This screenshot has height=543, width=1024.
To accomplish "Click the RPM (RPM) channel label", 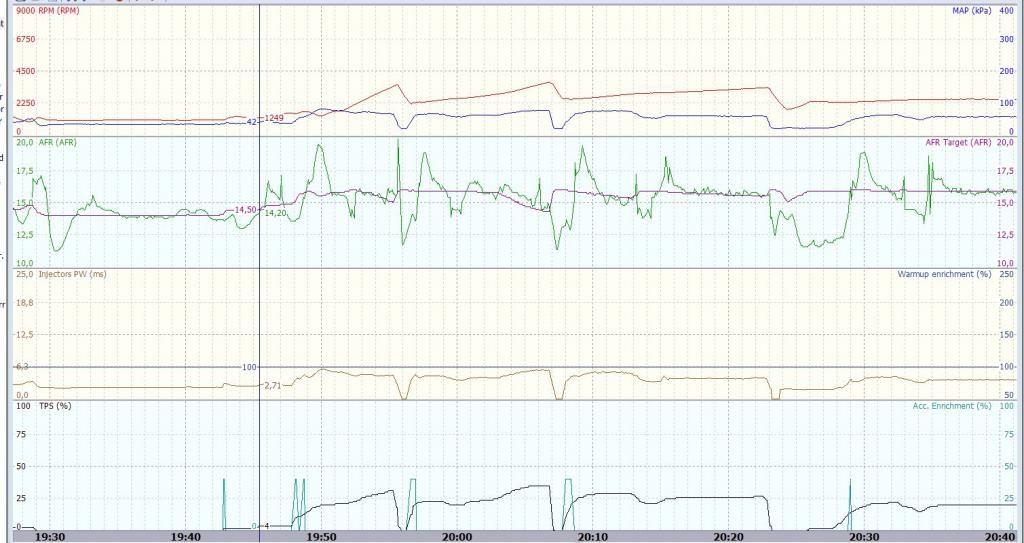I will (x=58, y=11).
